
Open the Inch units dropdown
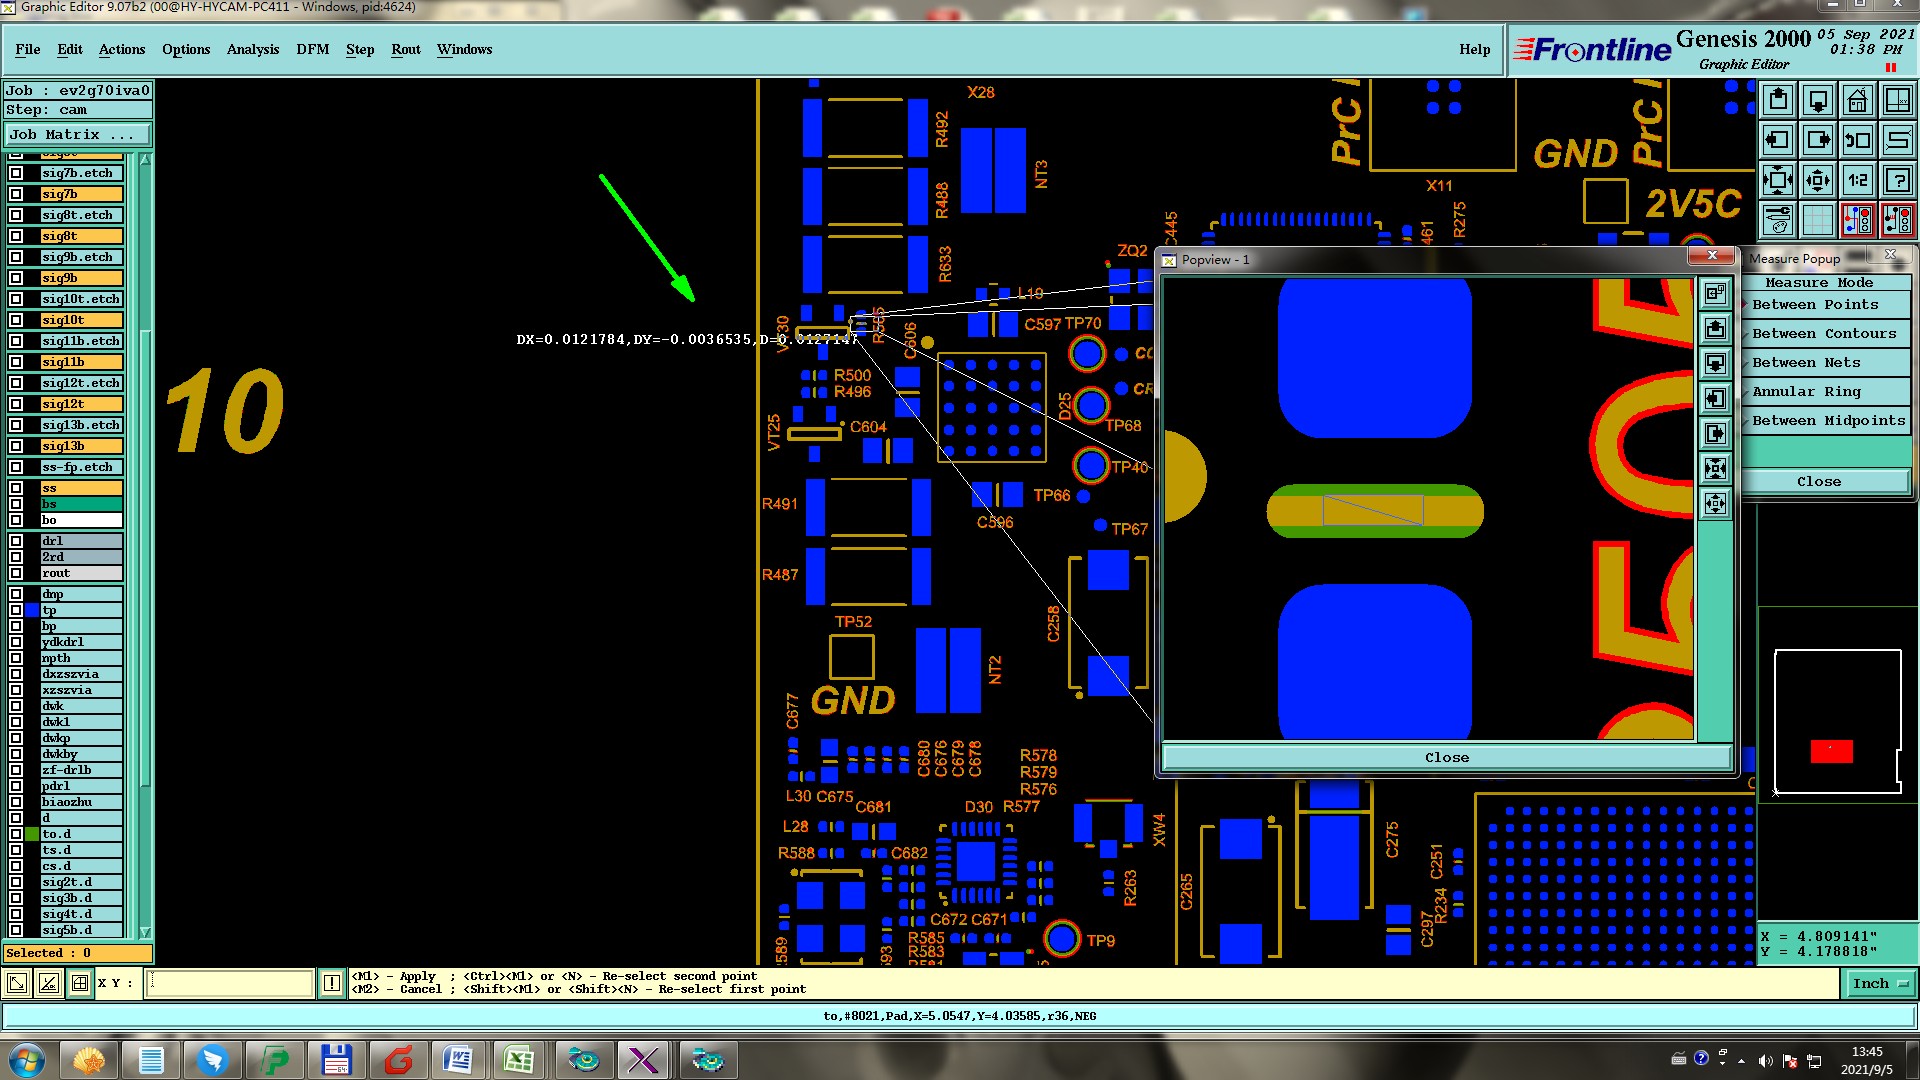(1880, 984)
